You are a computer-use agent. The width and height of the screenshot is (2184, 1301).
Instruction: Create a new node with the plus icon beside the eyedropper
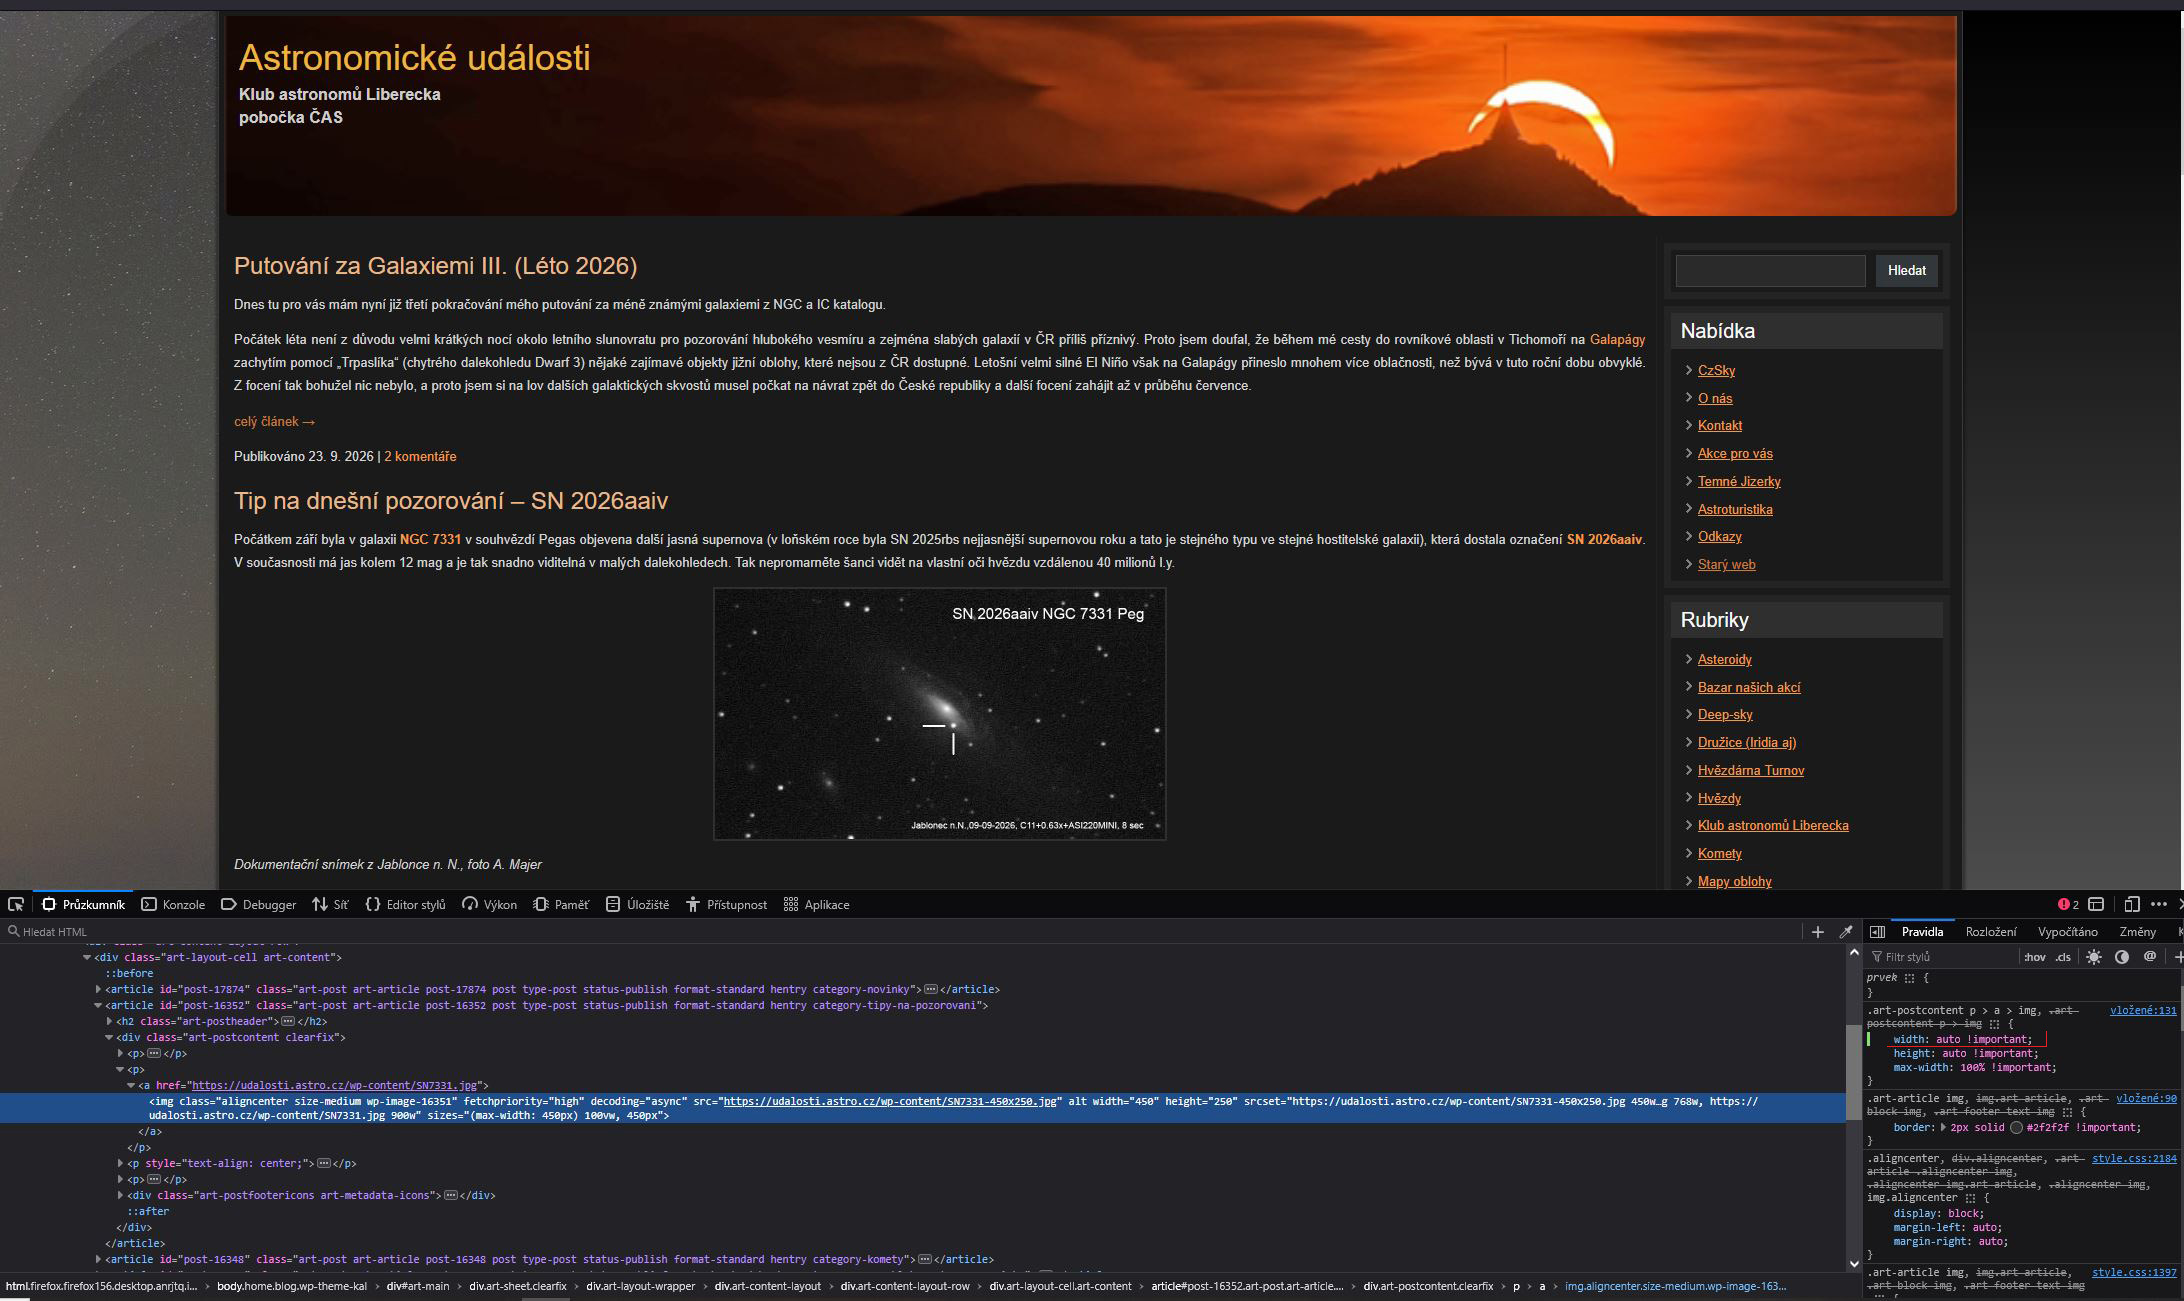pyautogui.click(x=1818, y=932)
